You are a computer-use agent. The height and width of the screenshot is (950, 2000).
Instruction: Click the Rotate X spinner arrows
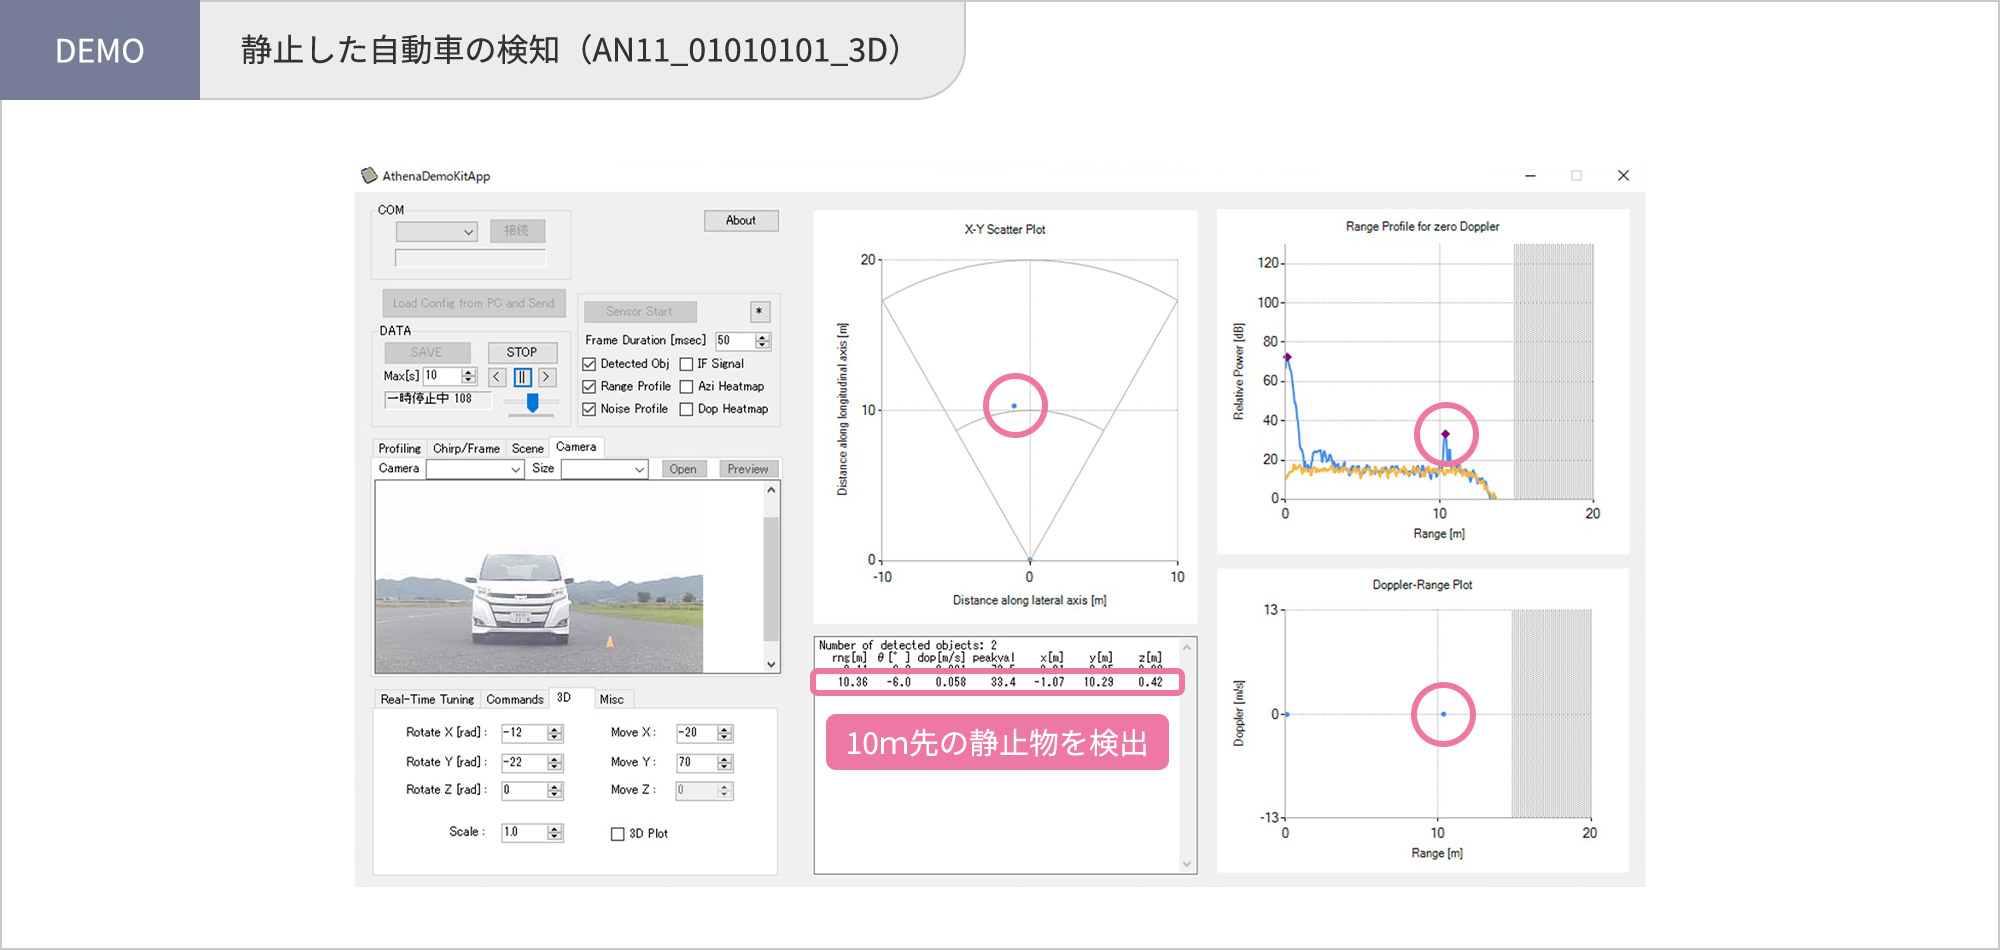555,733
